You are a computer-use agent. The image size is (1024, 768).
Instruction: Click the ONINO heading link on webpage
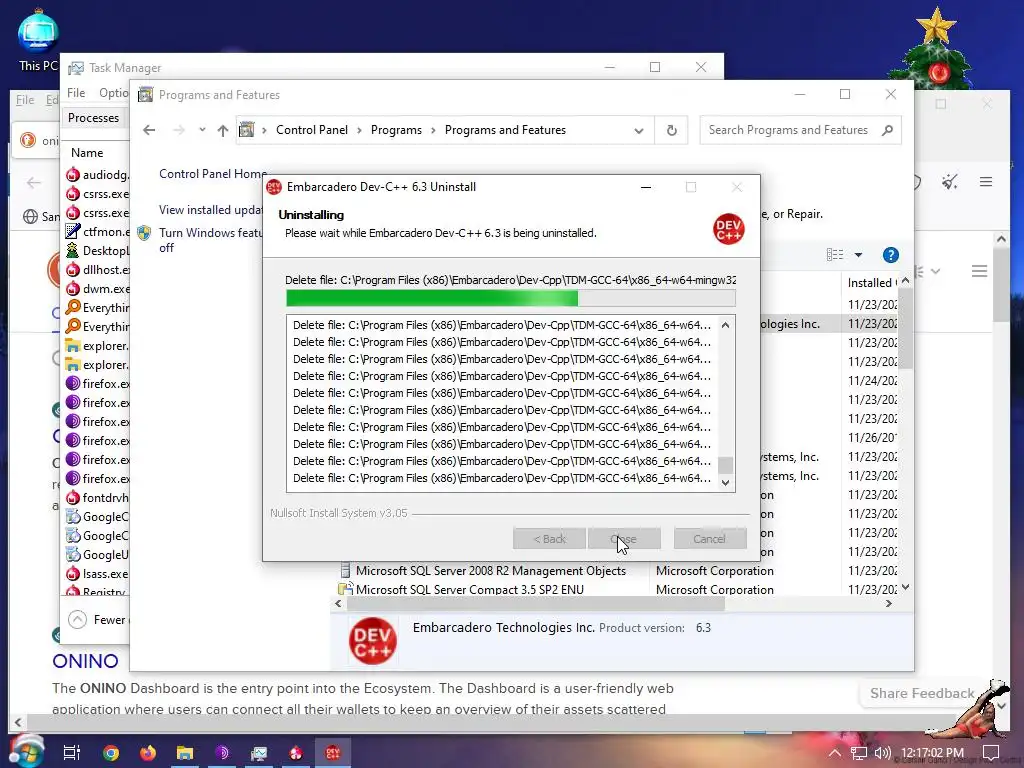(85, 661)
